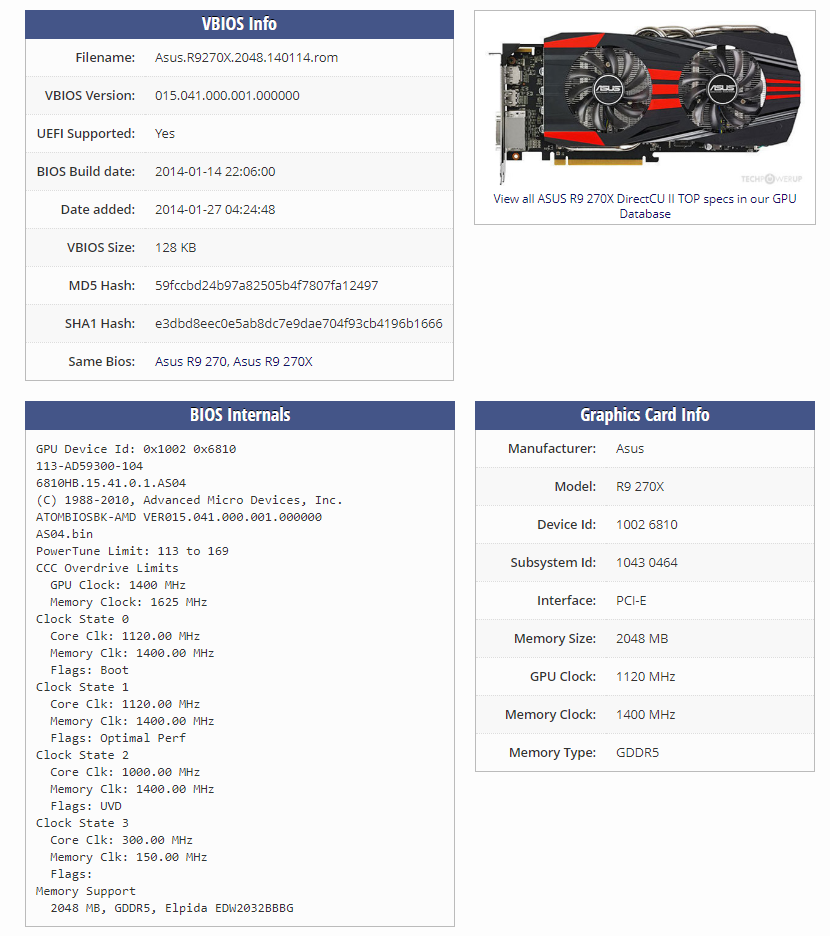This screenshot has width=830, height=936.
Task: Click the 'ATOMBIOSBK-AMD VER015.041.000.001.000000' line
Action: click(x=179, y=517)
